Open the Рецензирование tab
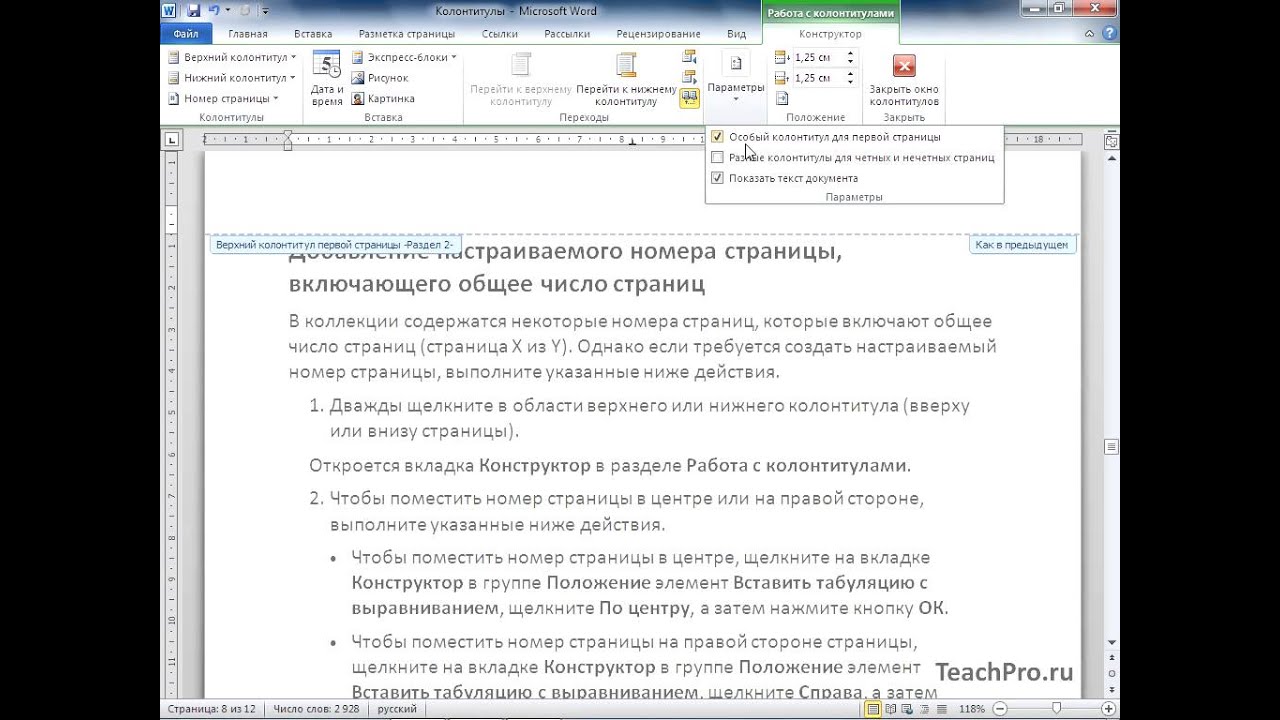Image resolution: width=1280 pixels, height=720 pixels. point(658,34)
